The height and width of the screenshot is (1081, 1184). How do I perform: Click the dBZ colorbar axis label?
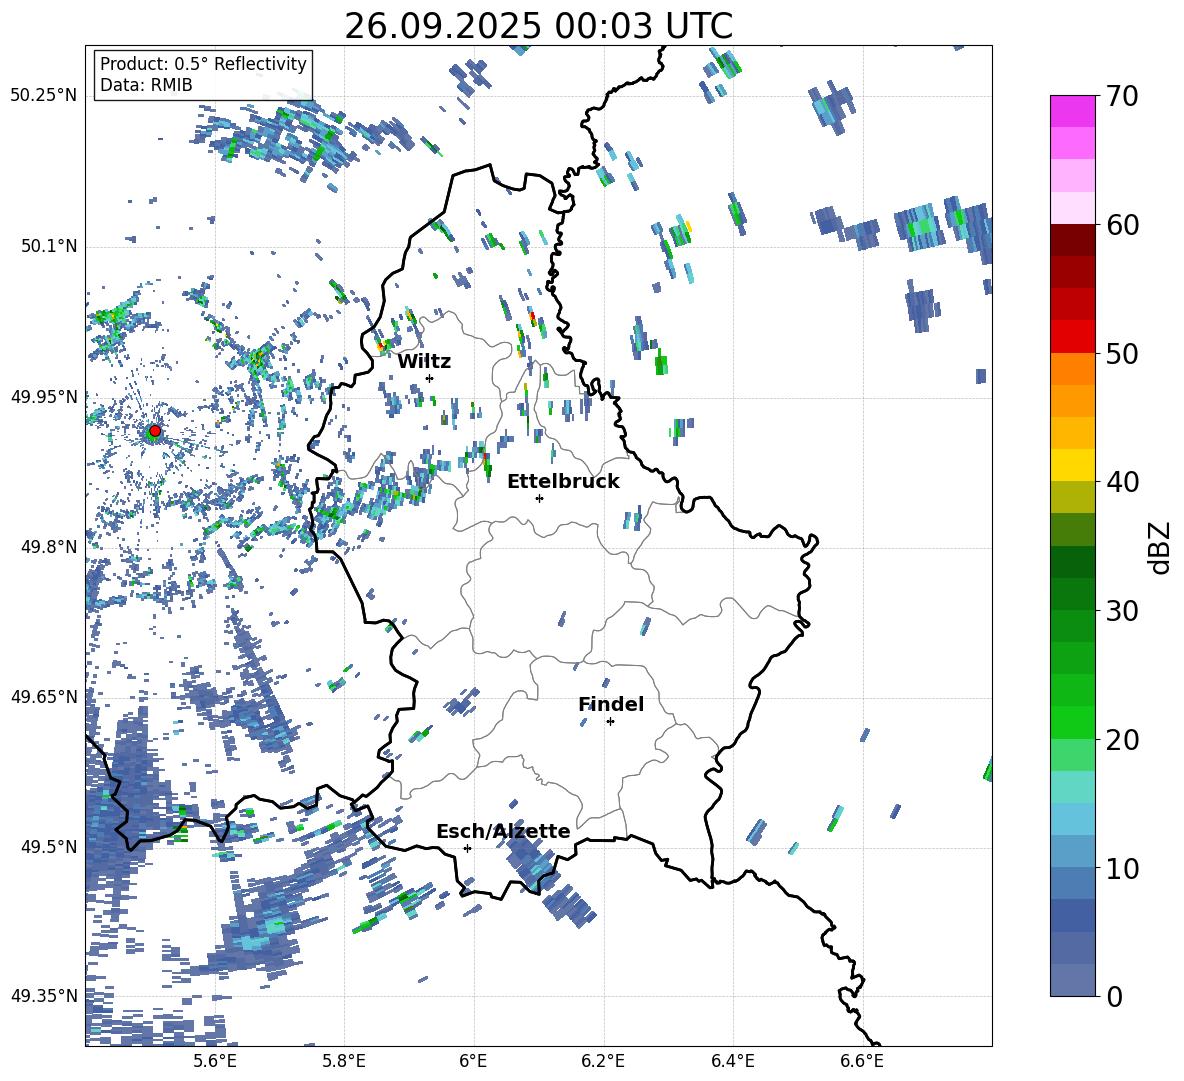click(x=1160, y=548)
